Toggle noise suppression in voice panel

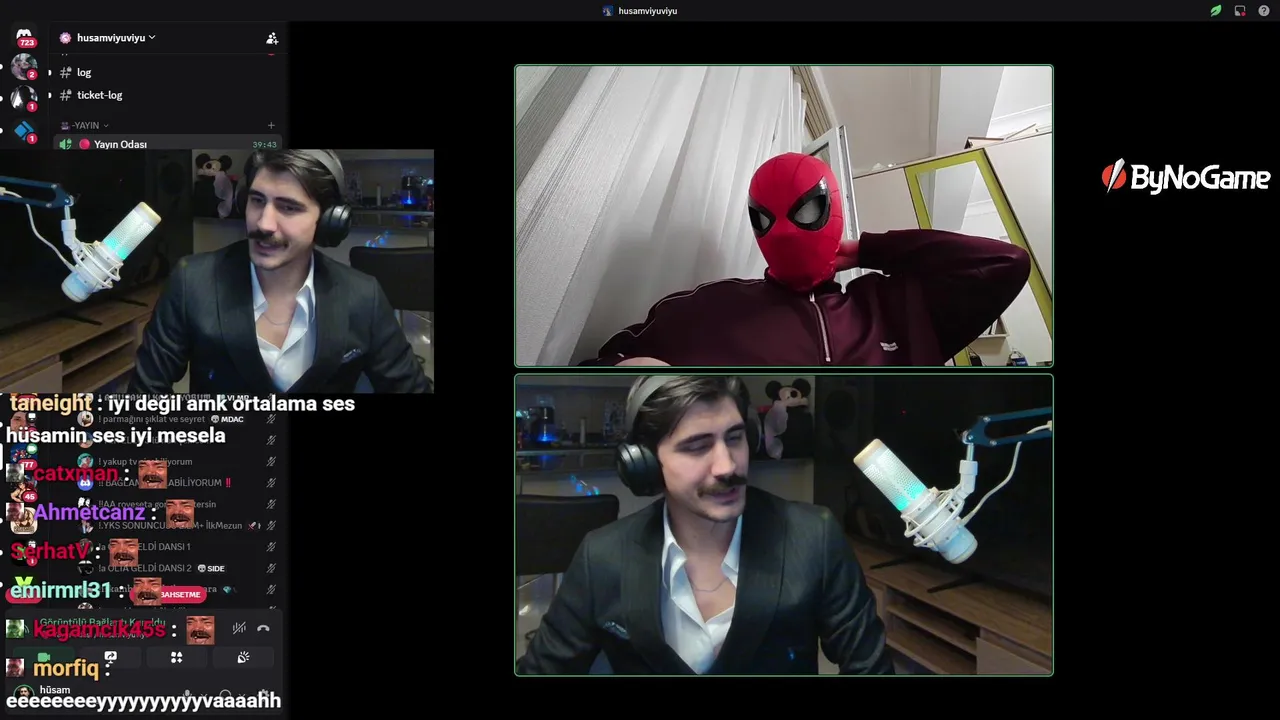click(239, 628)
